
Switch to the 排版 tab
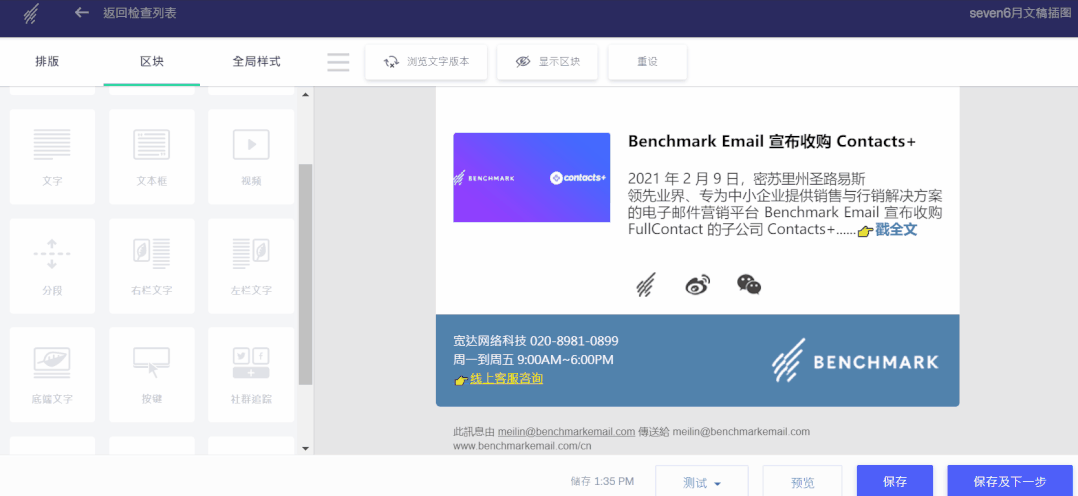[x=47, y=61]
